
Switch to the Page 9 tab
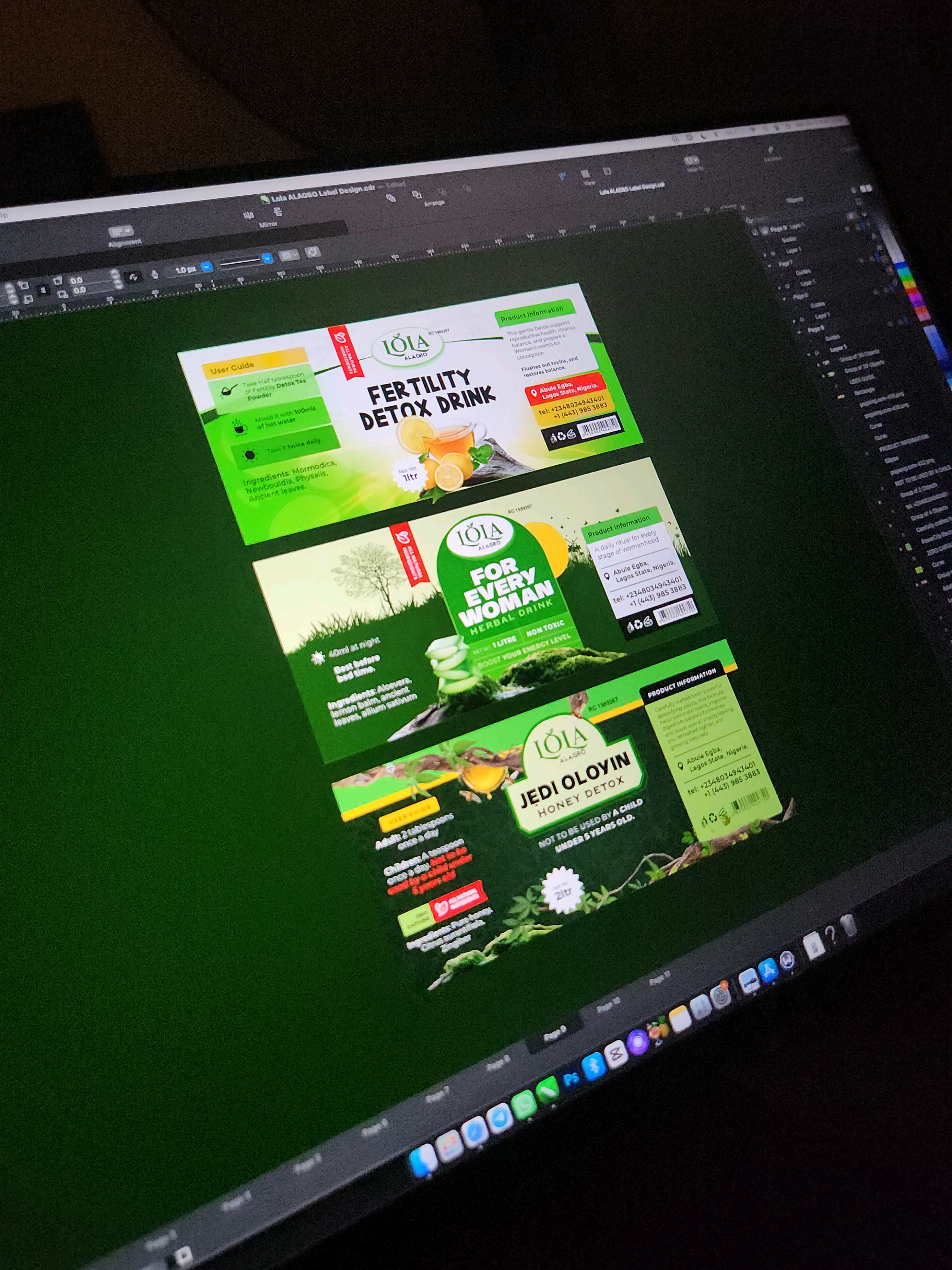click(x=555, y=1034)
